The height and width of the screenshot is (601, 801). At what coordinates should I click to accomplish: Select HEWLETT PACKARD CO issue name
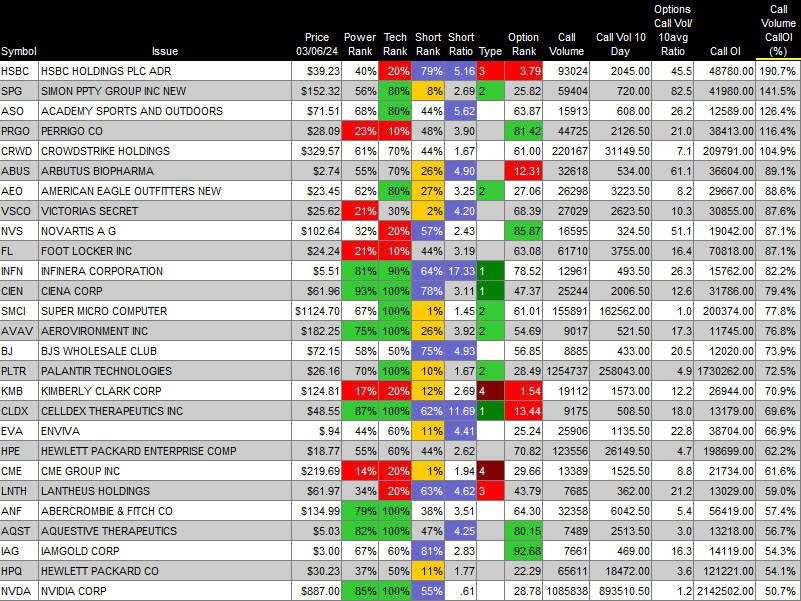pos(100,570)
